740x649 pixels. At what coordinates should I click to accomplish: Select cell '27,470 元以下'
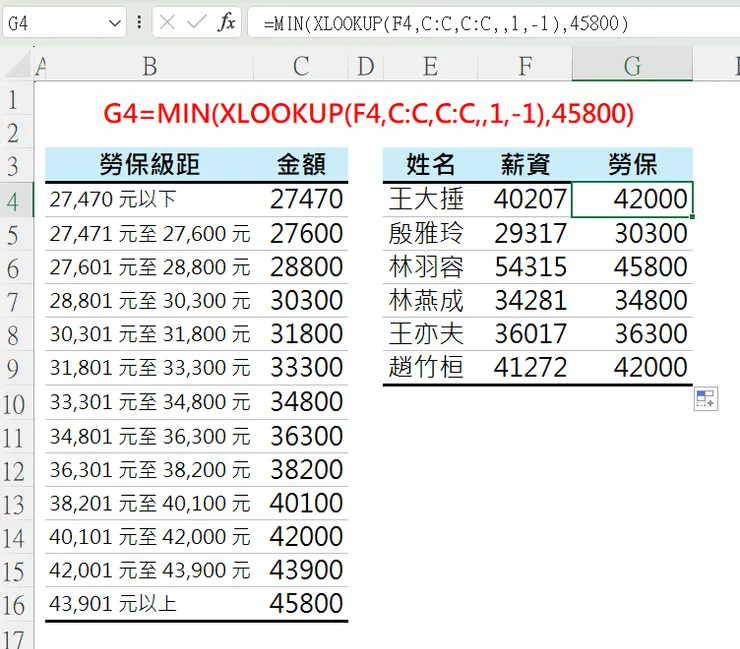coord(150,200)
